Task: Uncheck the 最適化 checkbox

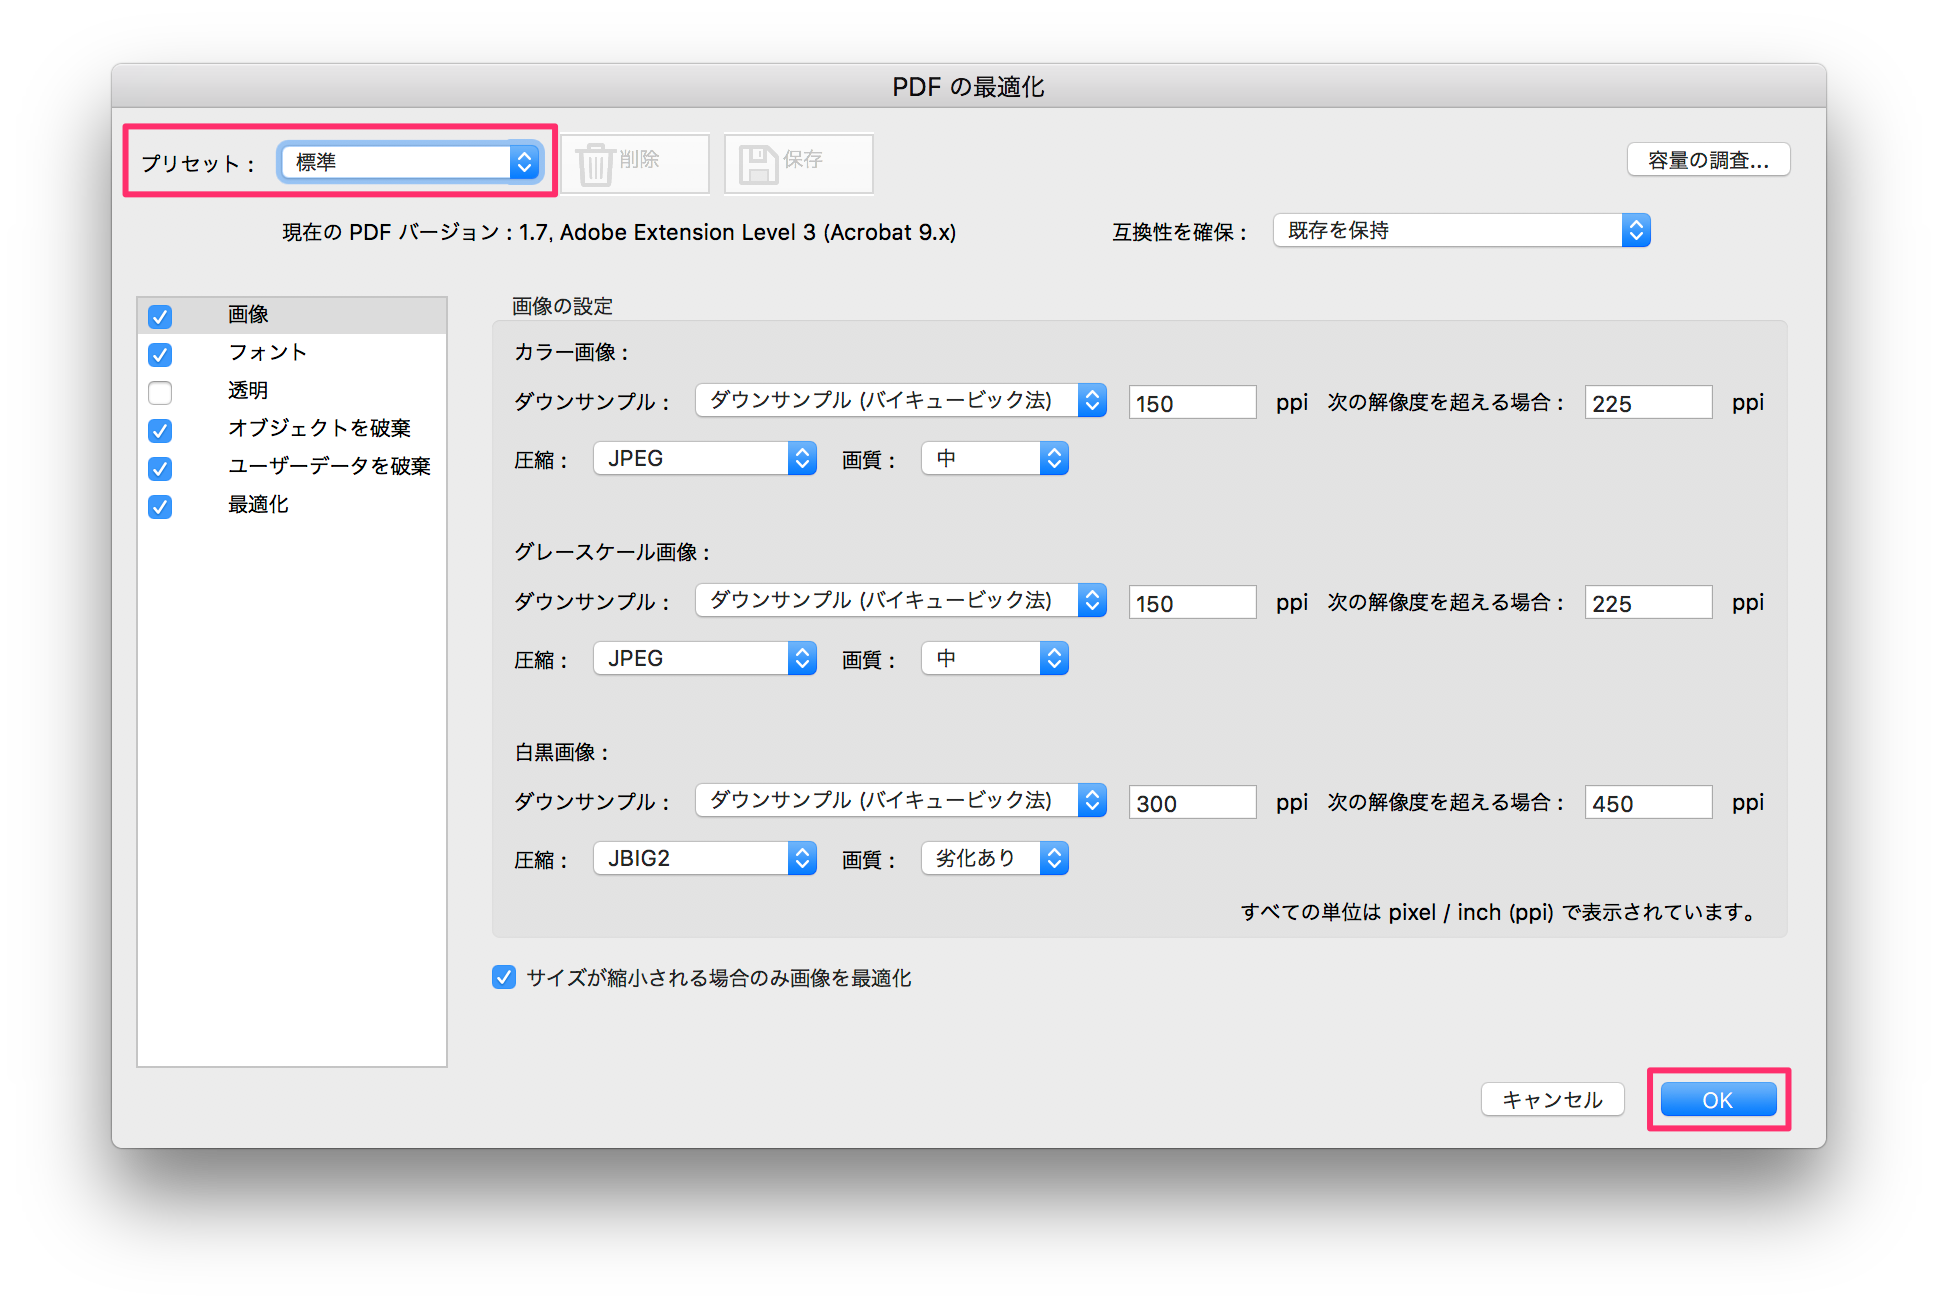Action: [160, 506]
